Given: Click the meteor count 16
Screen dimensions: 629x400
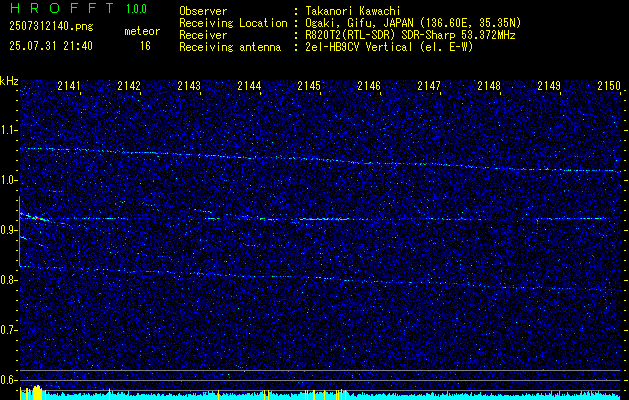Looking at the screenshot, I should pyautogui.click(x=145, y=46).
